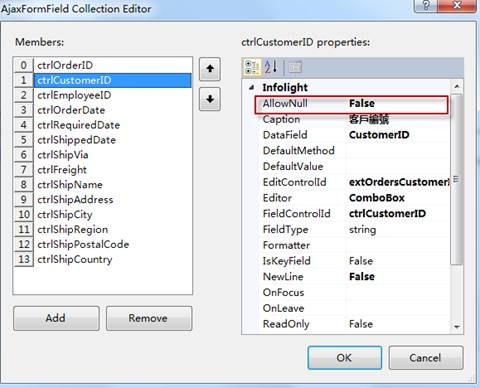Image resolution: width=480 pixels, height=388 pixels.
Task: Select member ctrlShipAddress
Action: point(103,200)
